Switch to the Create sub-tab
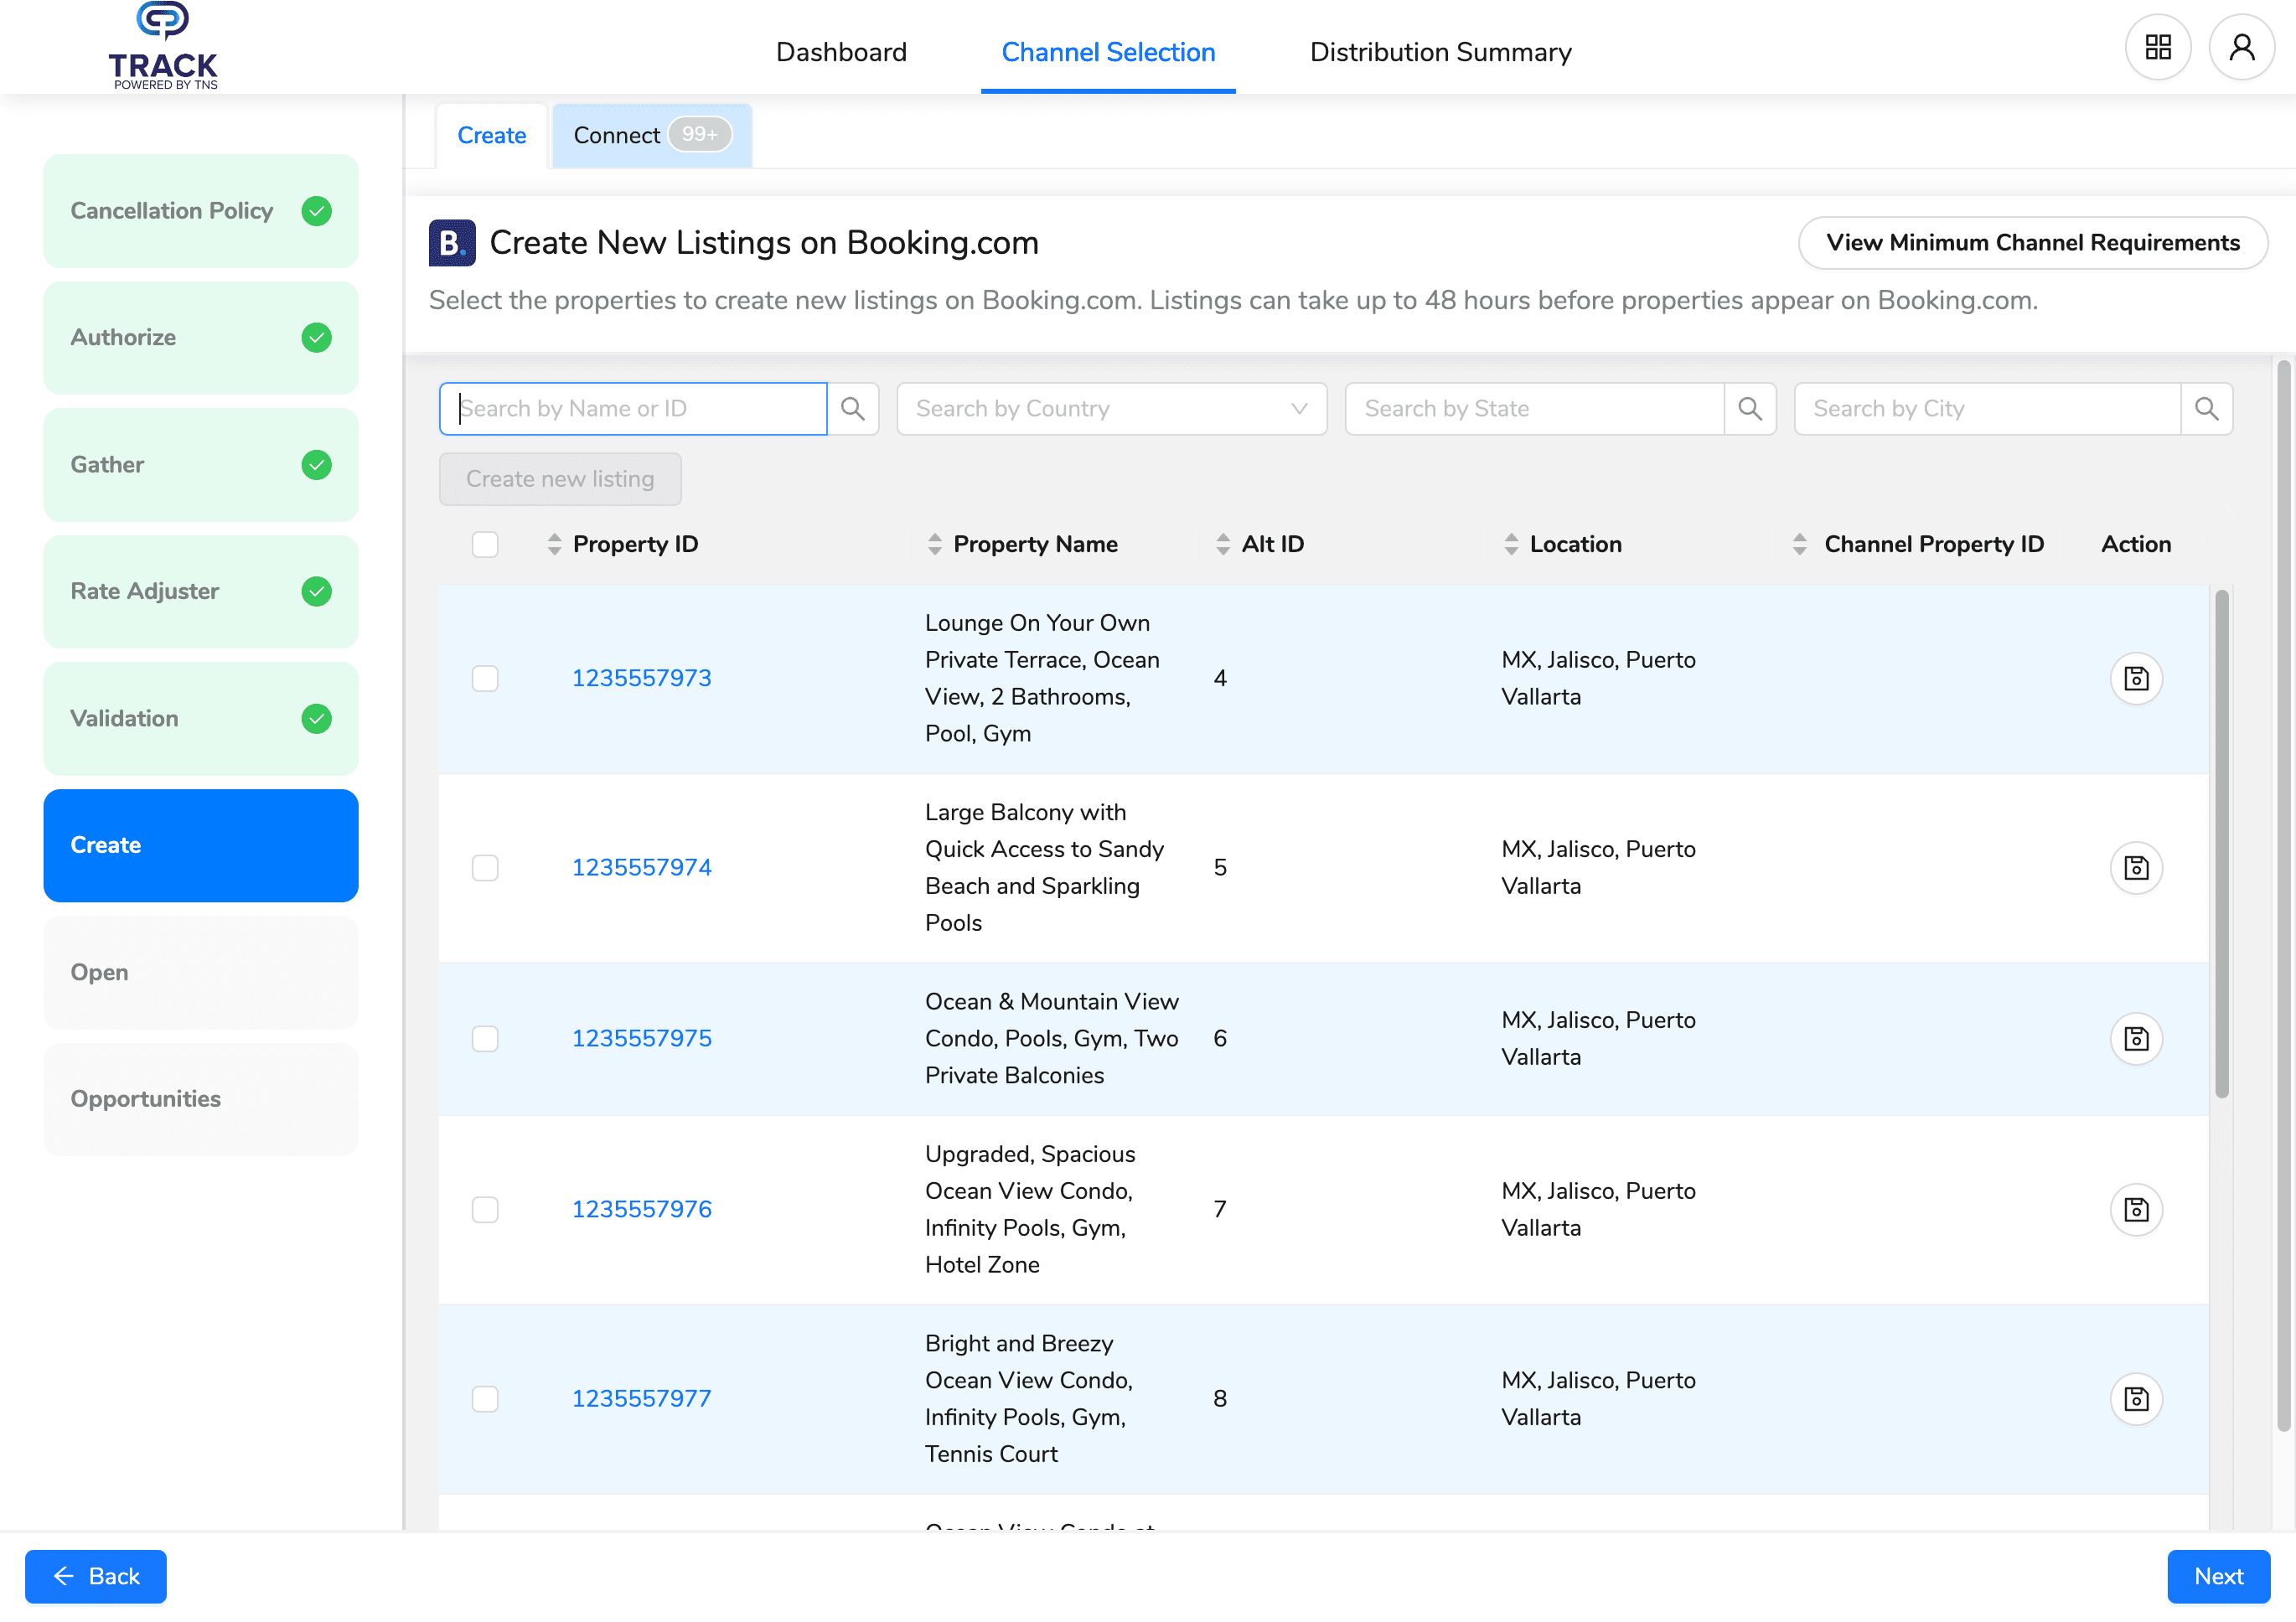Image resolution: width=2296 pixels, height=1622 pixels. pyautogui.click(x=492, y=136)
